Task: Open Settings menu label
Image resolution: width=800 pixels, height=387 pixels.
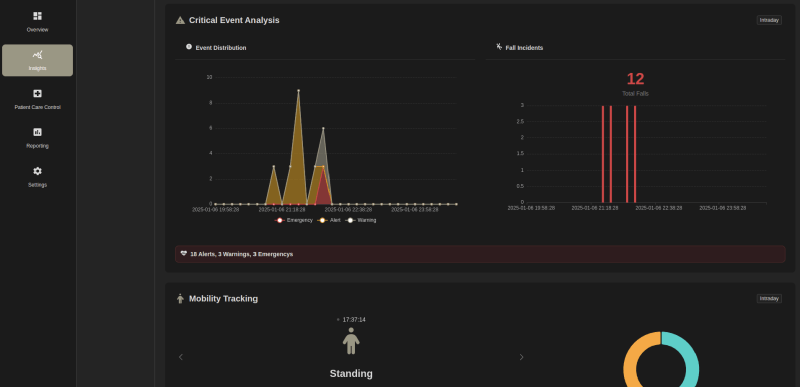Action: coord(37,185)
